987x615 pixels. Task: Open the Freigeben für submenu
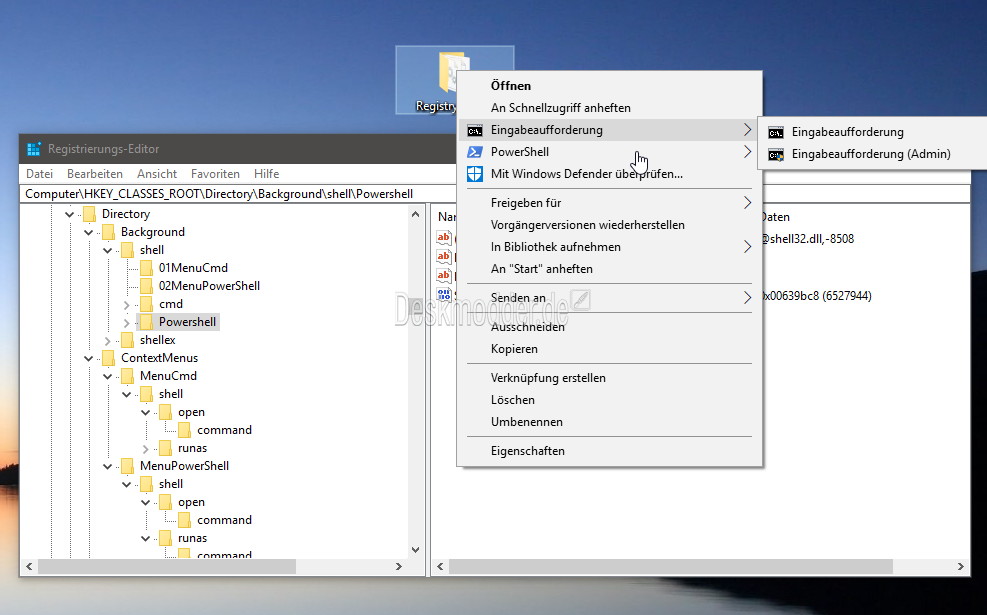[609, 203]
